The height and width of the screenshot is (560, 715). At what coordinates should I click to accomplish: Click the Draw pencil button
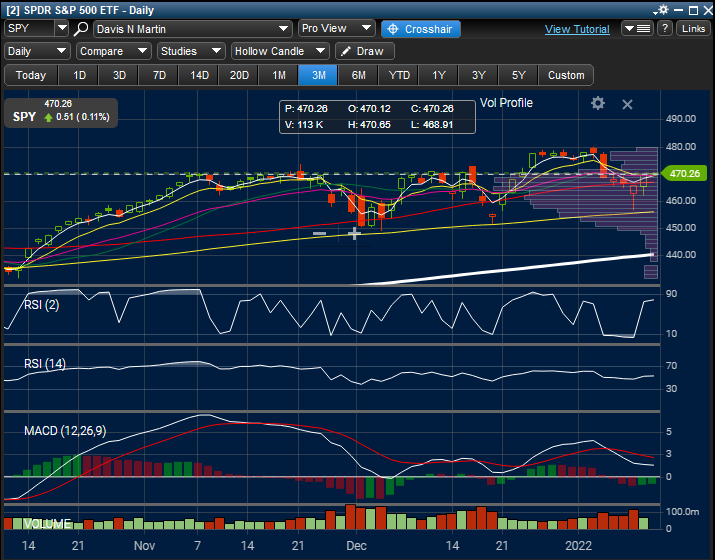tap(364, 51)
